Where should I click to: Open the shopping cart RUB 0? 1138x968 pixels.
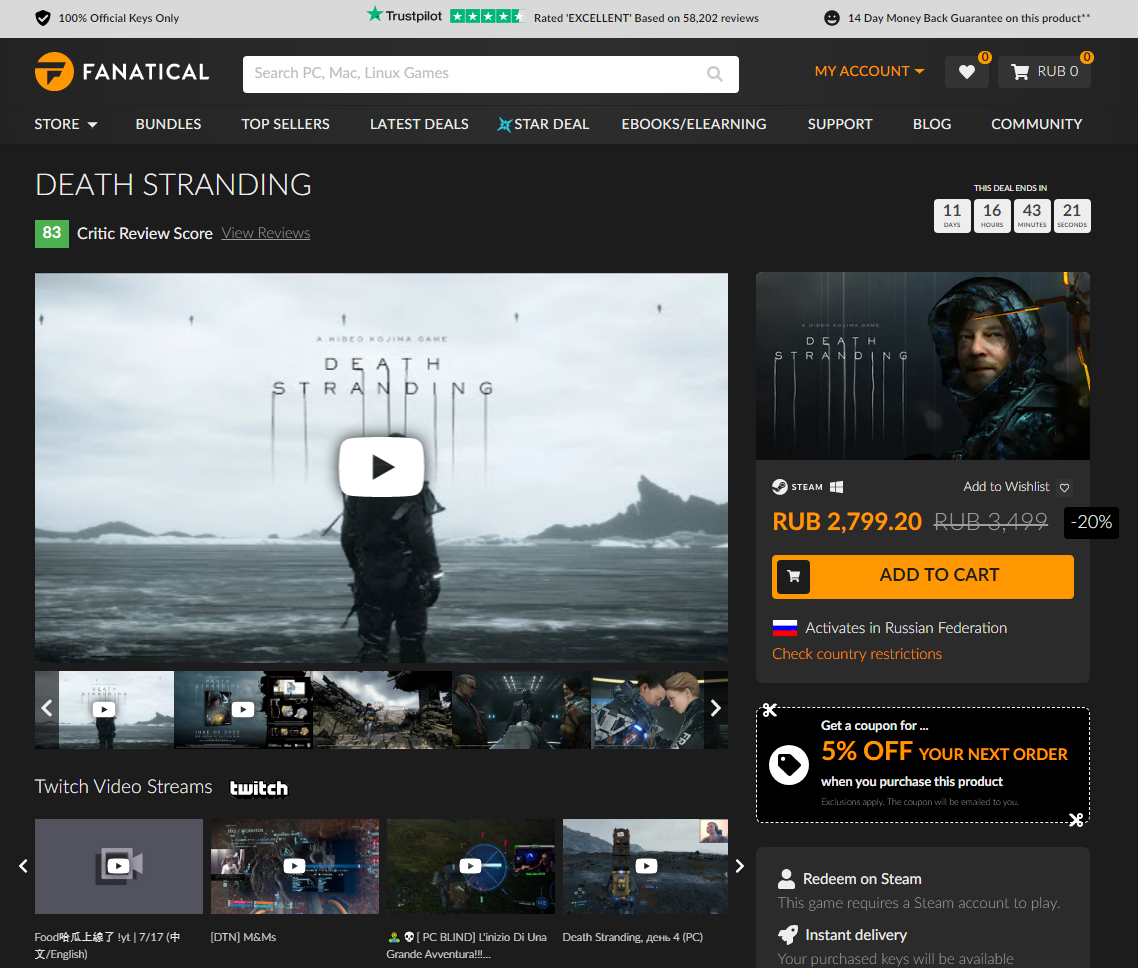1044,72
